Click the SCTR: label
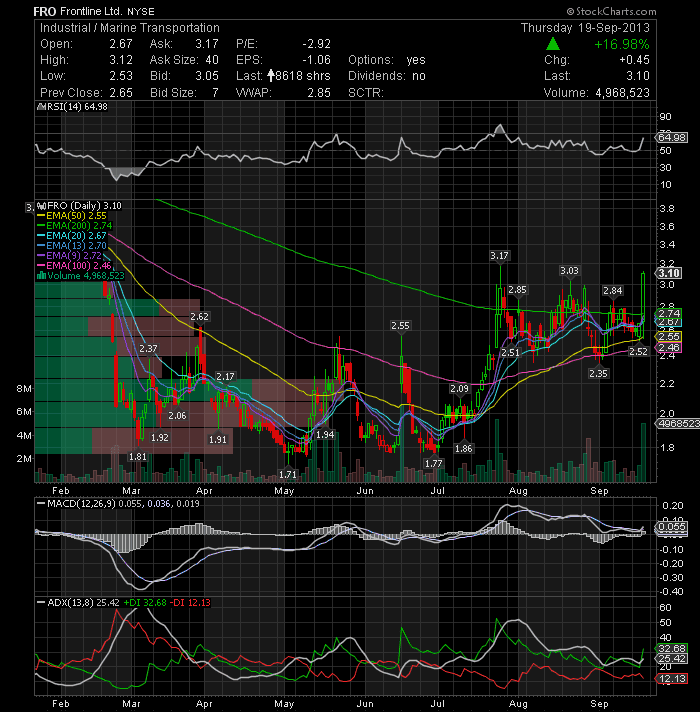Viewport: 700px width, 712px height. 366,93
